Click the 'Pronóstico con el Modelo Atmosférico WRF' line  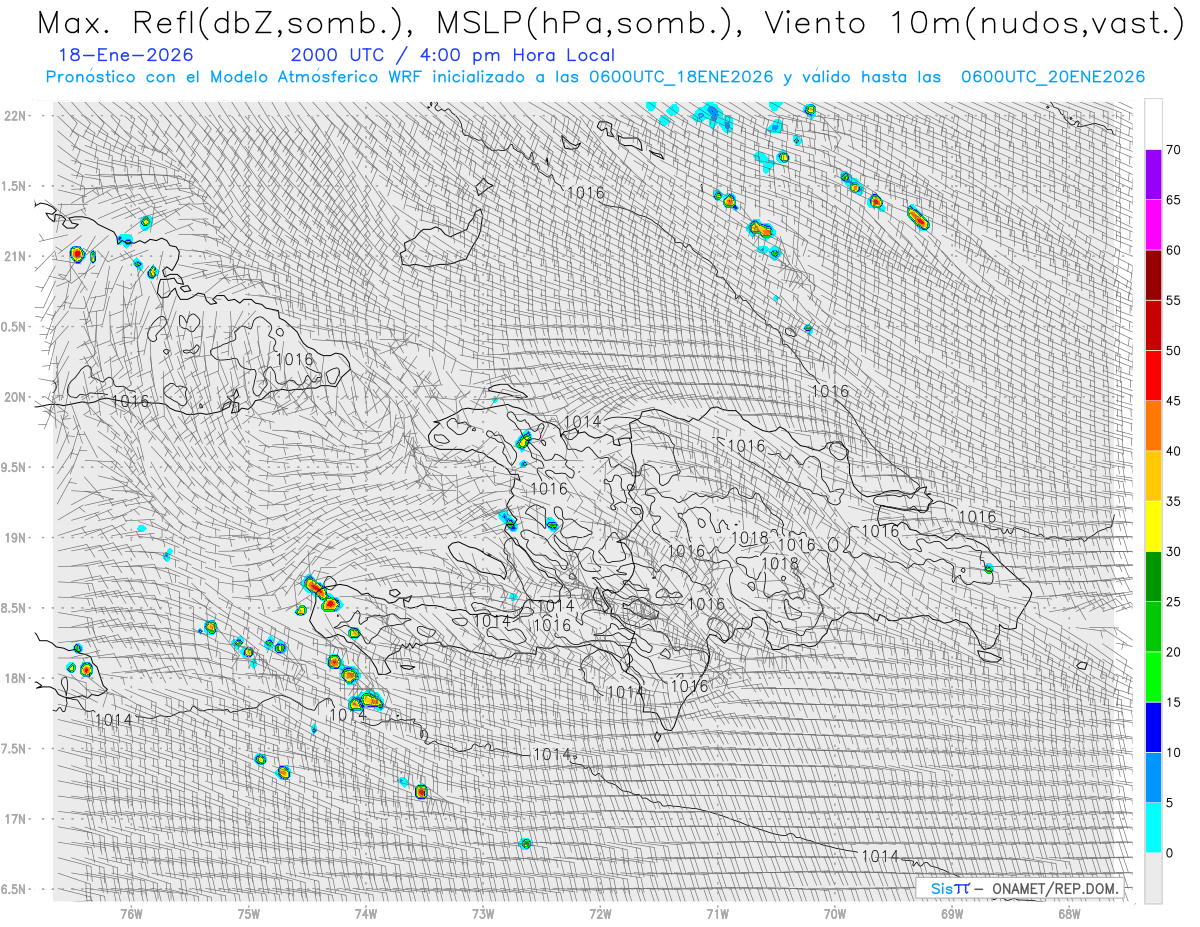click(595, 77)
